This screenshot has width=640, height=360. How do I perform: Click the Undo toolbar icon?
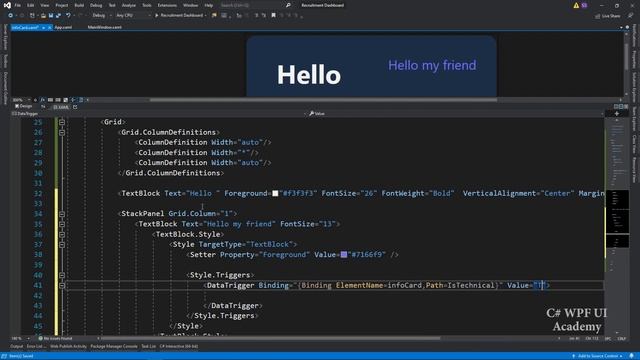pyautogui.click(x=68, y=16)
